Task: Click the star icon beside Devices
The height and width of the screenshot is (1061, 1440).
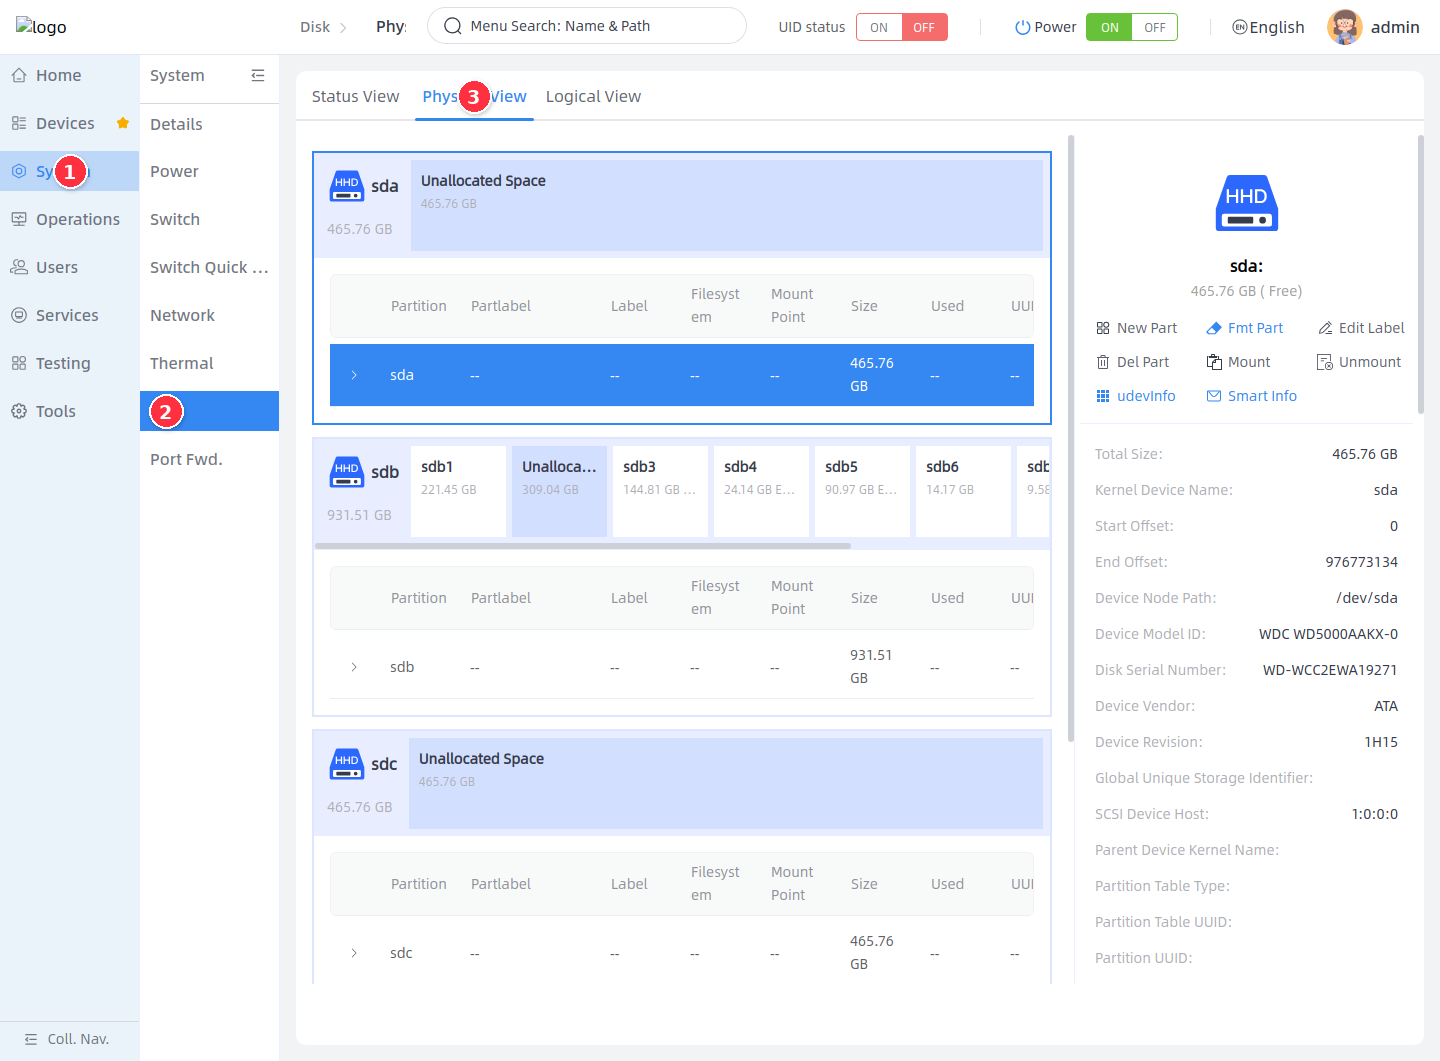Action: coord(123,123)
